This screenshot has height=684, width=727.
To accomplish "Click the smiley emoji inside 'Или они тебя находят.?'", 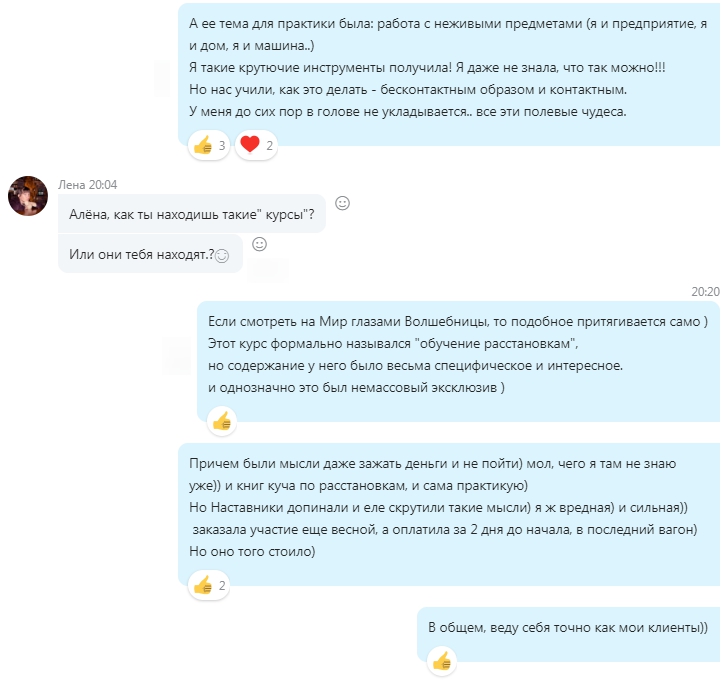I will tap(222, 256).
